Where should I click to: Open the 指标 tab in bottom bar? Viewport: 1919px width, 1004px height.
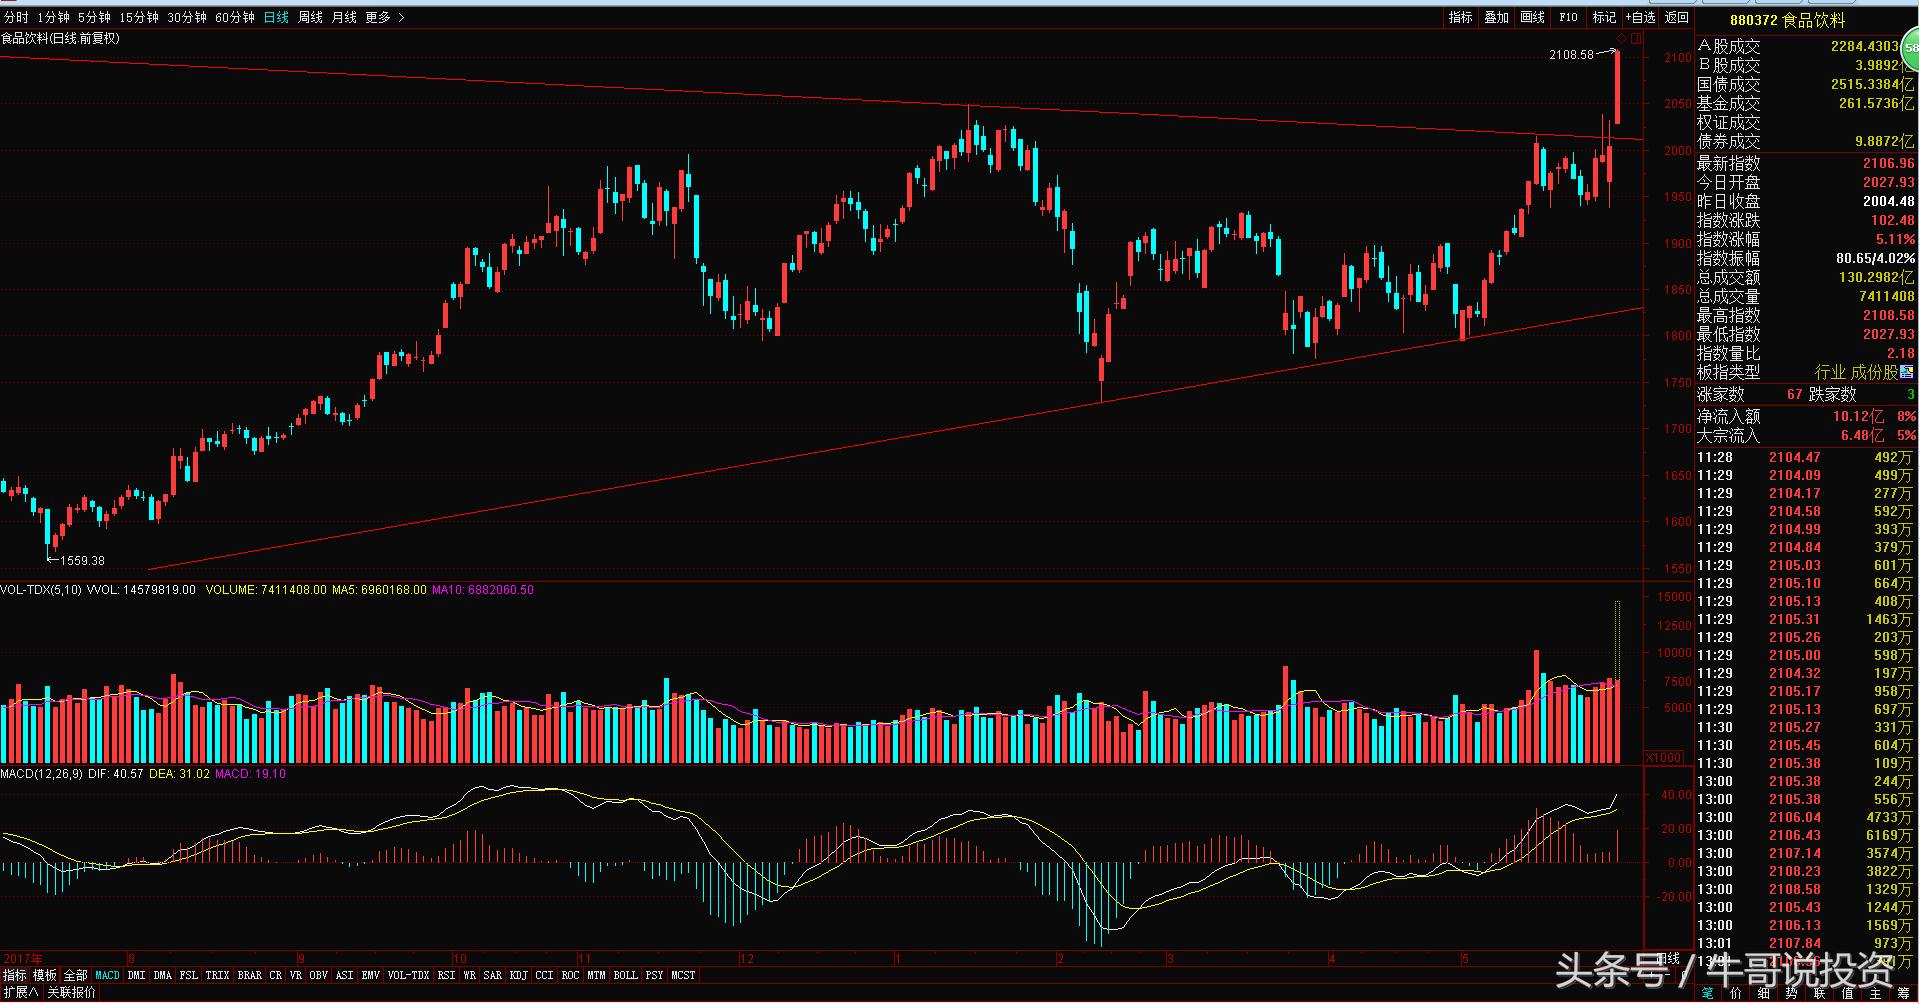point(15,975)
